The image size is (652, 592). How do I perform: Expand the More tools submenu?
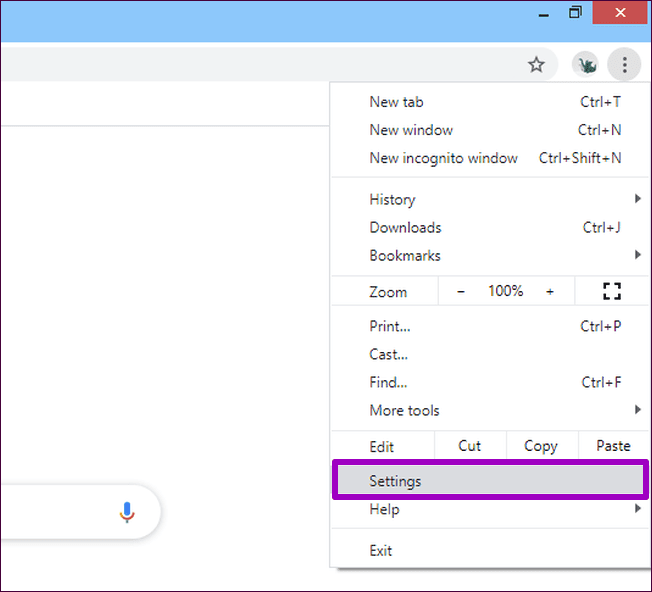[490, 411]
